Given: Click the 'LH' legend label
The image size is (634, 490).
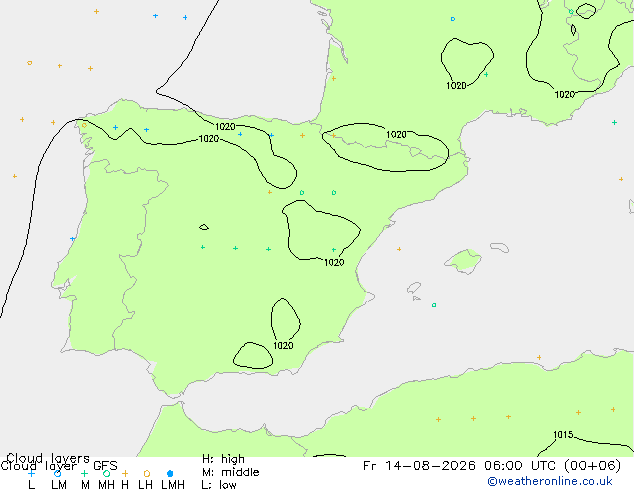Looking at the screenshot, I should tap(145, 485).
